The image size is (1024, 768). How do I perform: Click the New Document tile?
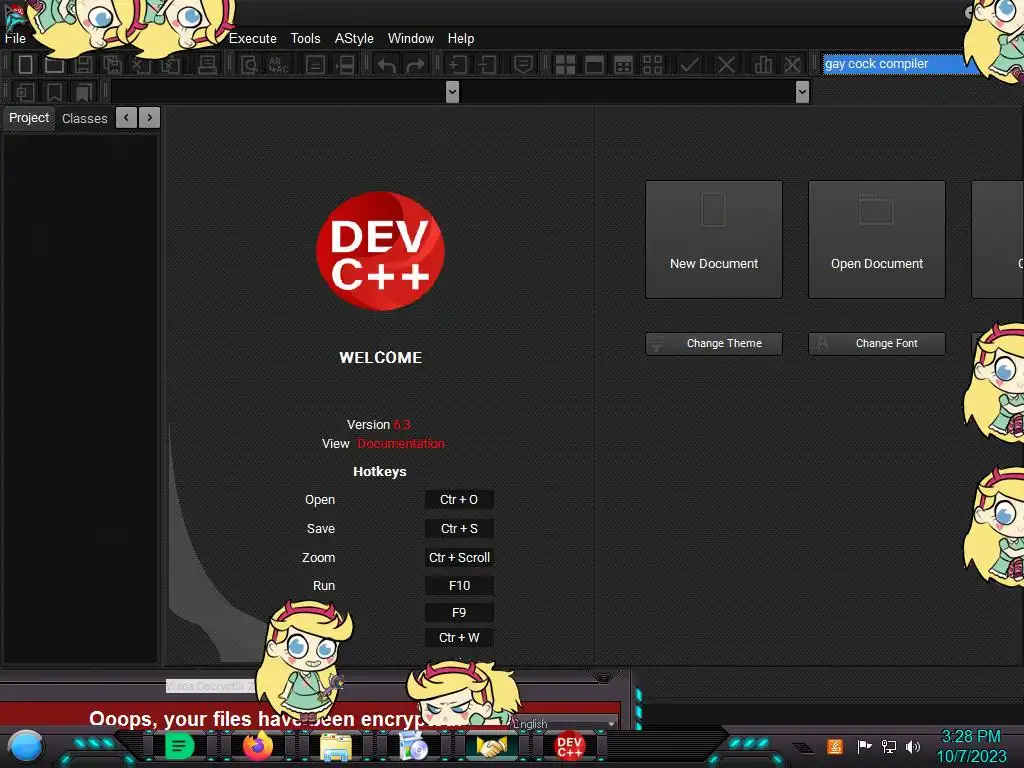714,240
